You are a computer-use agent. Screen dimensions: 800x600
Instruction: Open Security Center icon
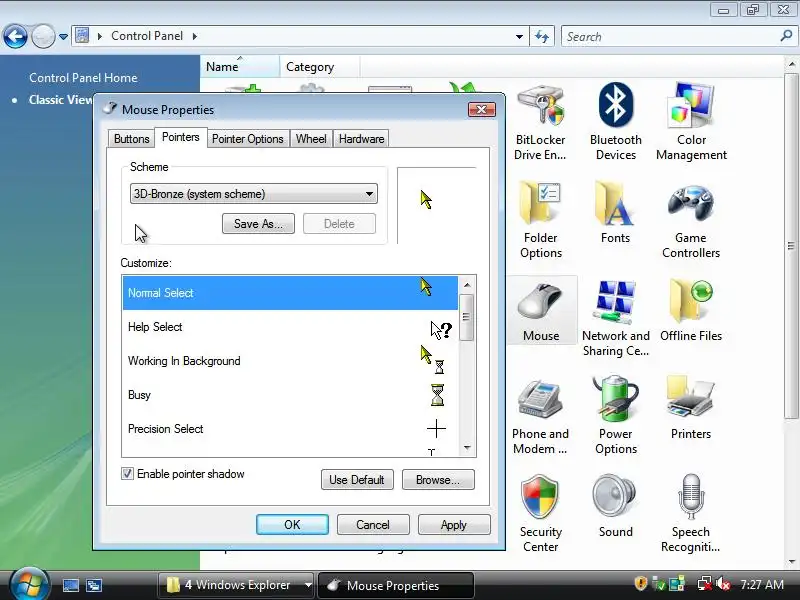click(x=540, y=513)
